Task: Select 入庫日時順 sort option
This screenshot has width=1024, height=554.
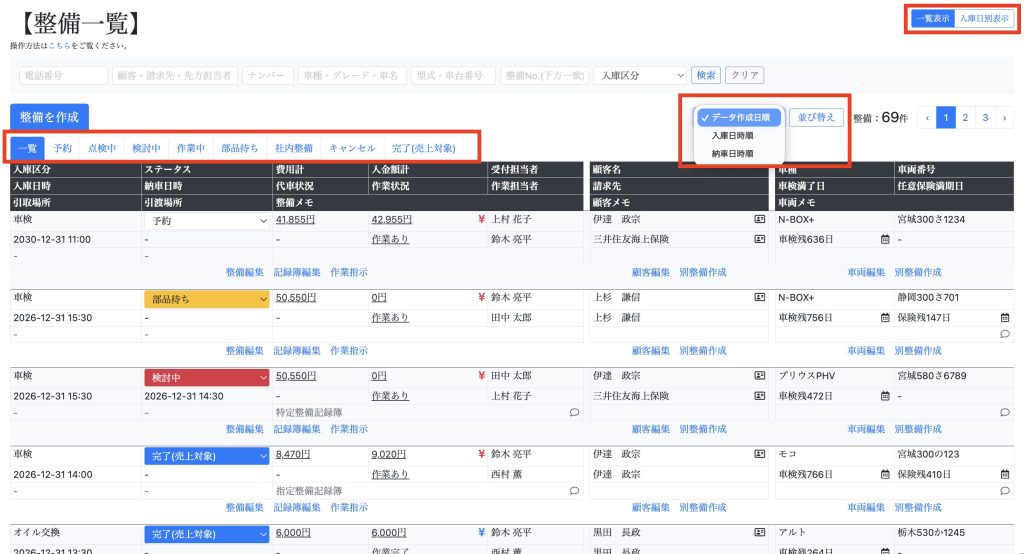Action: click(x=733, y=135)
